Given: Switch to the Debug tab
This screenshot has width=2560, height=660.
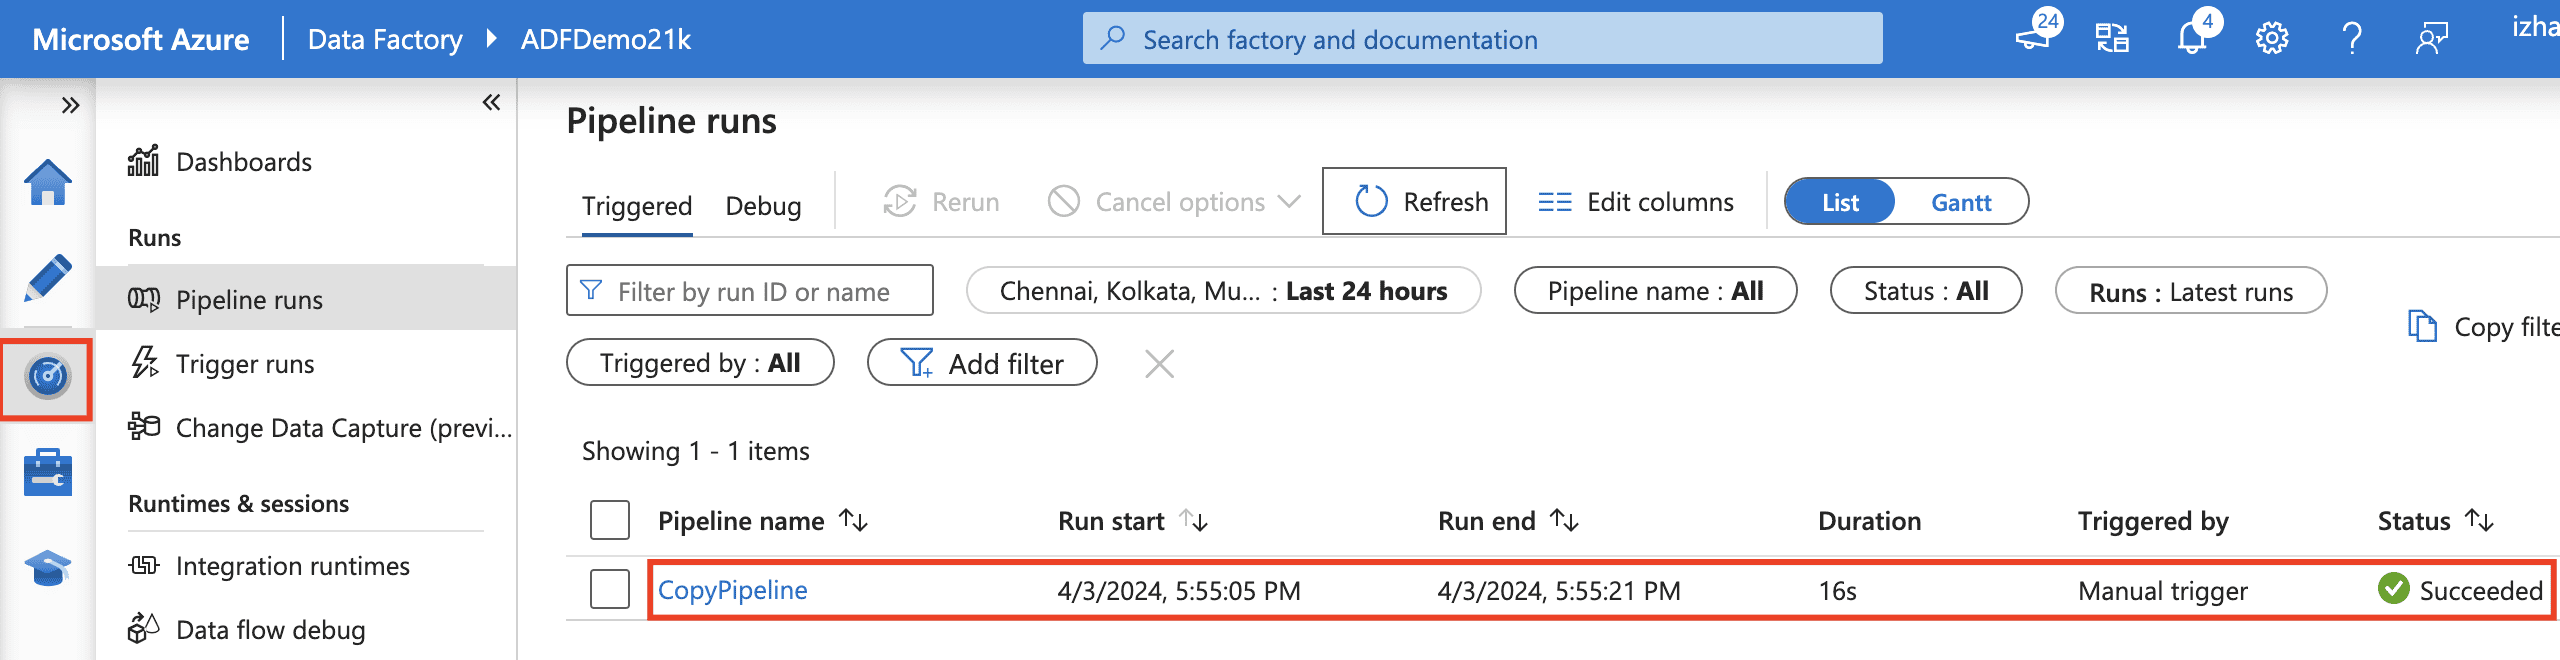Looking at the screenshot, I should coord(763,206).
